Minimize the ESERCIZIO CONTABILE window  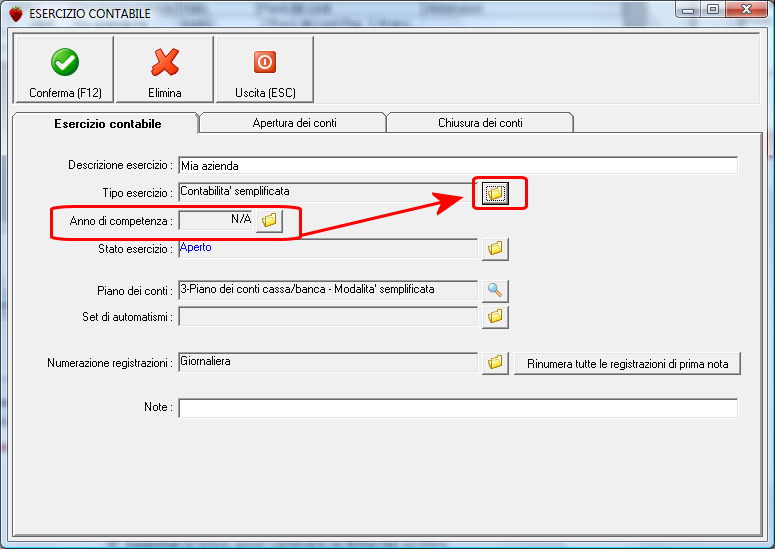click(689, 10)
